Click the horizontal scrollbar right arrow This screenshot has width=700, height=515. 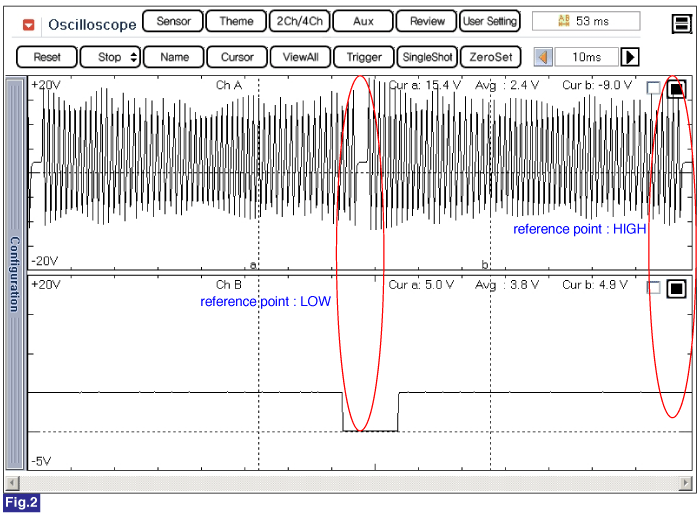685,482
